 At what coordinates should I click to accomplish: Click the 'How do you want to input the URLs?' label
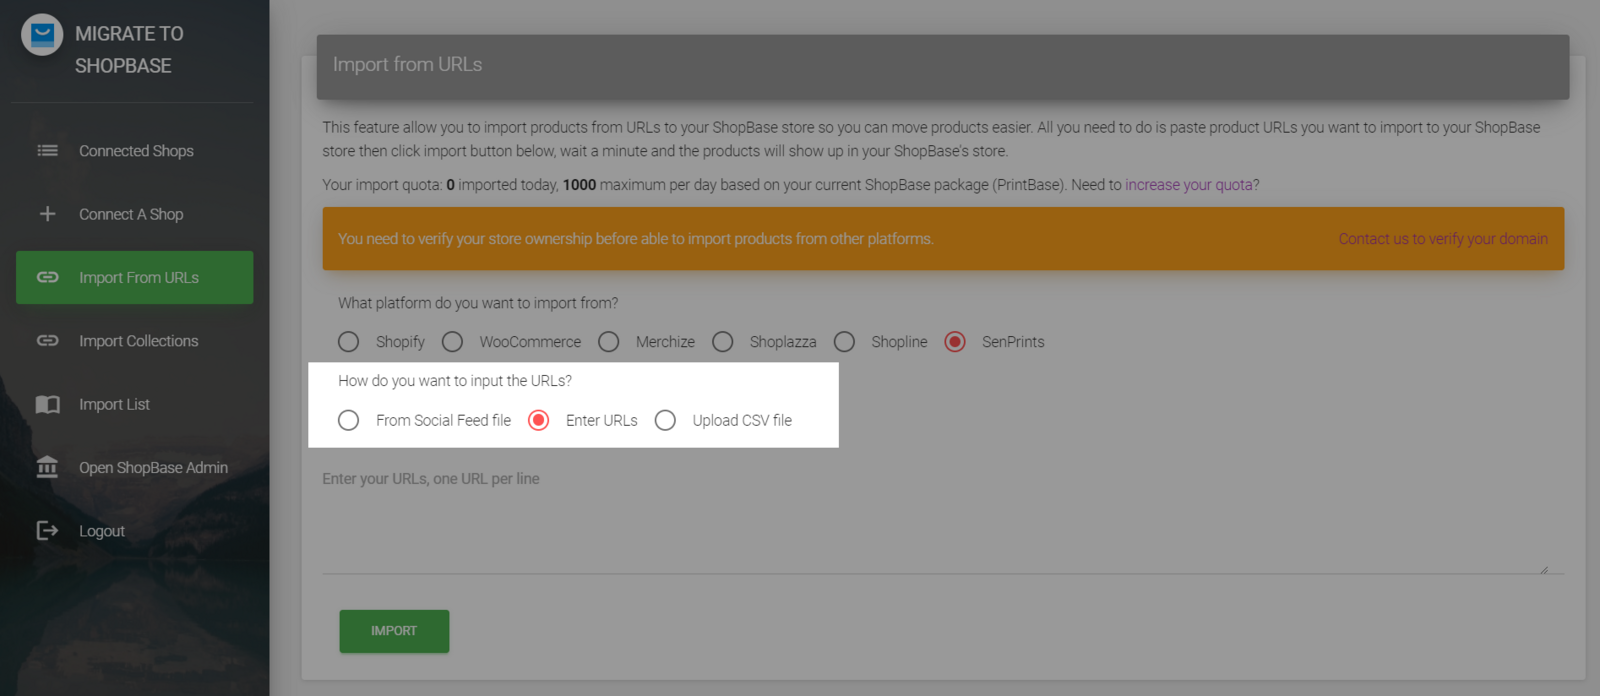point(455,381)
